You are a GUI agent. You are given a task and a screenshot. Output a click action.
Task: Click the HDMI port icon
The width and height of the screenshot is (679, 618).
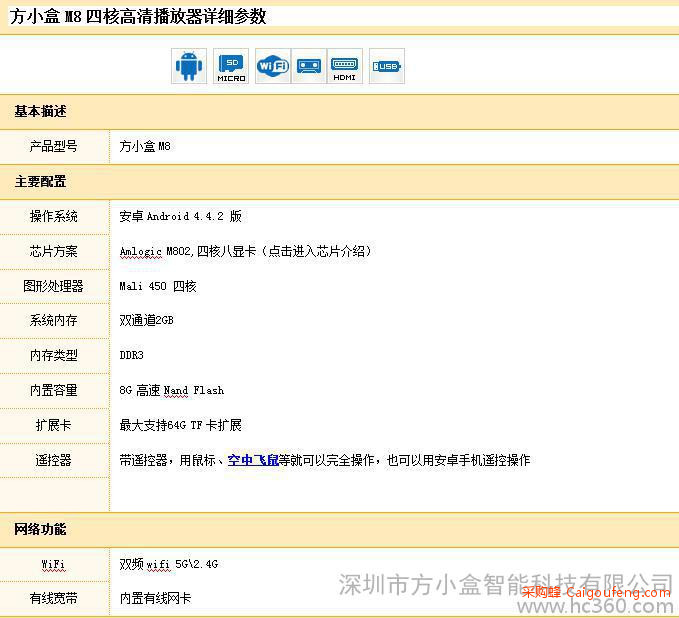(x=345, y=66)
